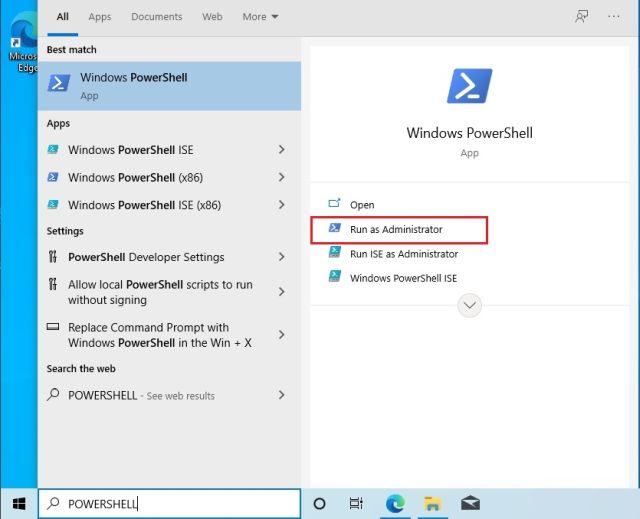Click the Windows Start button
Screen dimensions: 640x519
(19, 503)
